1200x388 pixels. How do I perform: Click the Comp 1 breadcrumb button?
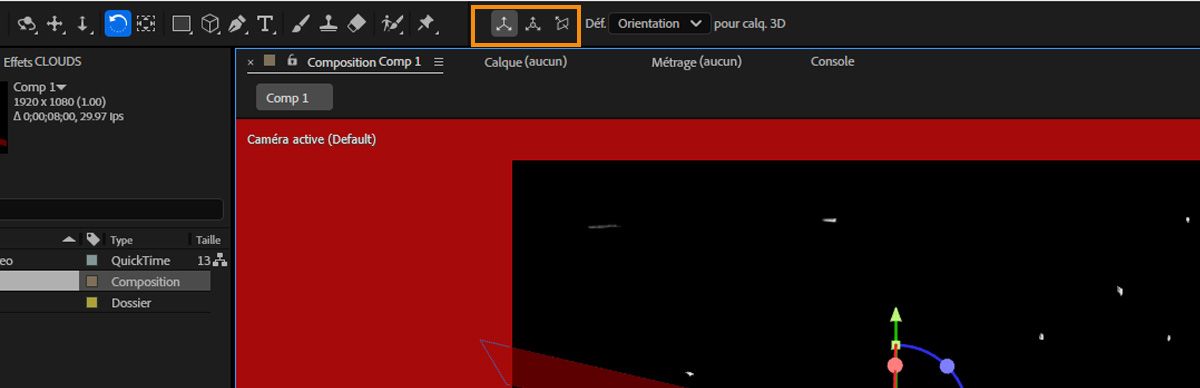click(294, 98)
